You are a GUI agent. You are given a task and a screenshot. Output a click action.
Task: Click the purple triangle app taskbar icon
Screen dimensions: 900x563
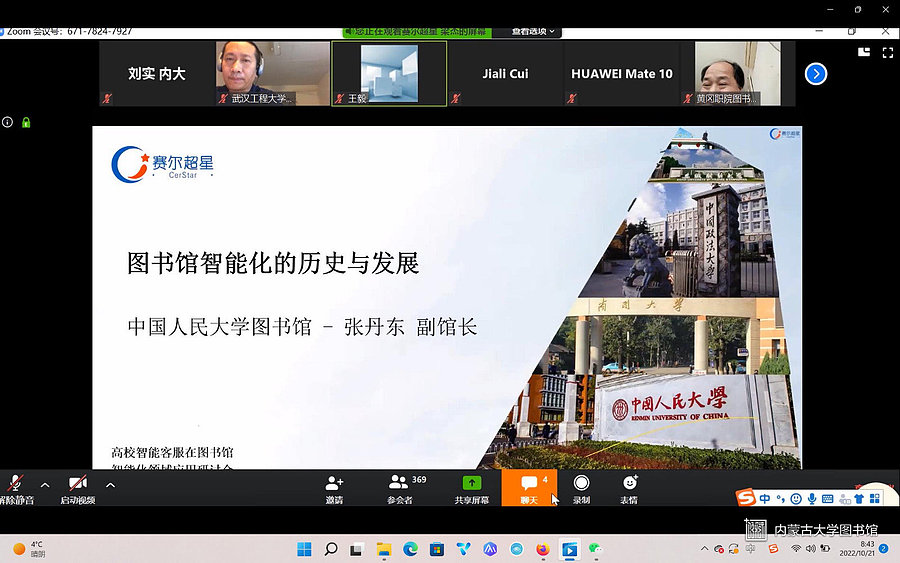point(490,550)
